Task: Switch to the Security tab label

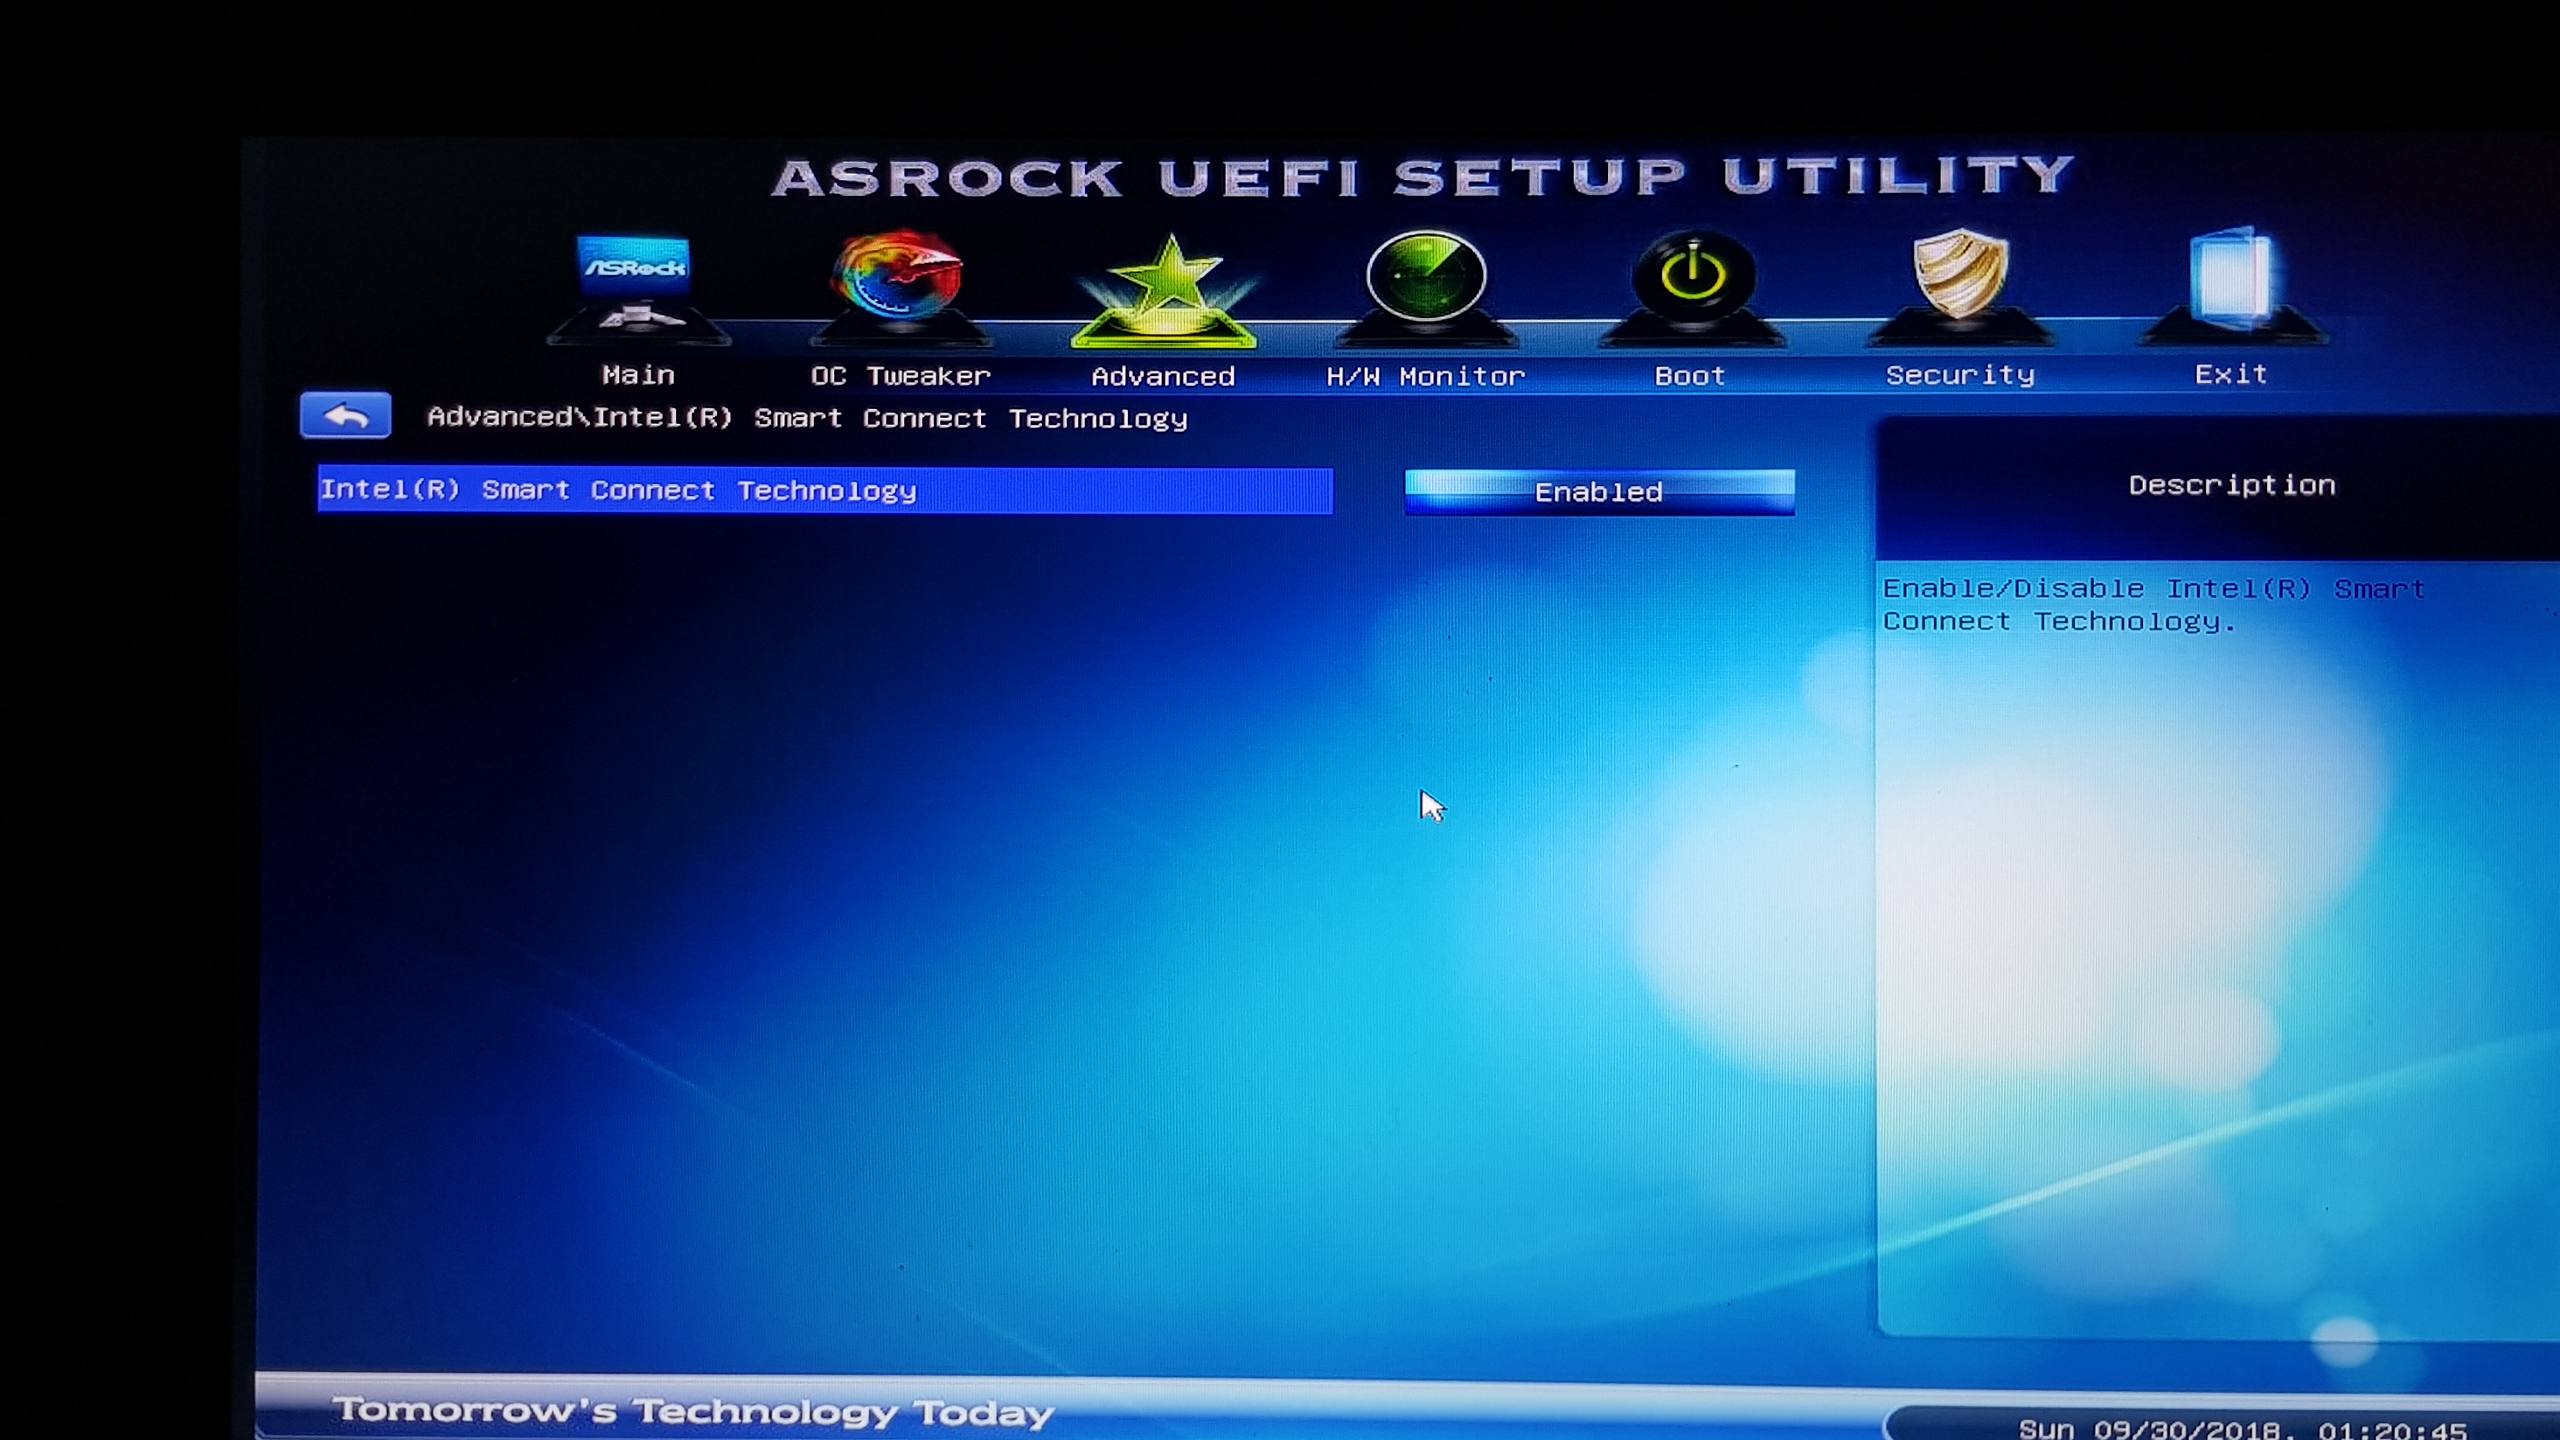Action: pyautogui.click(x=1960, y=375)
